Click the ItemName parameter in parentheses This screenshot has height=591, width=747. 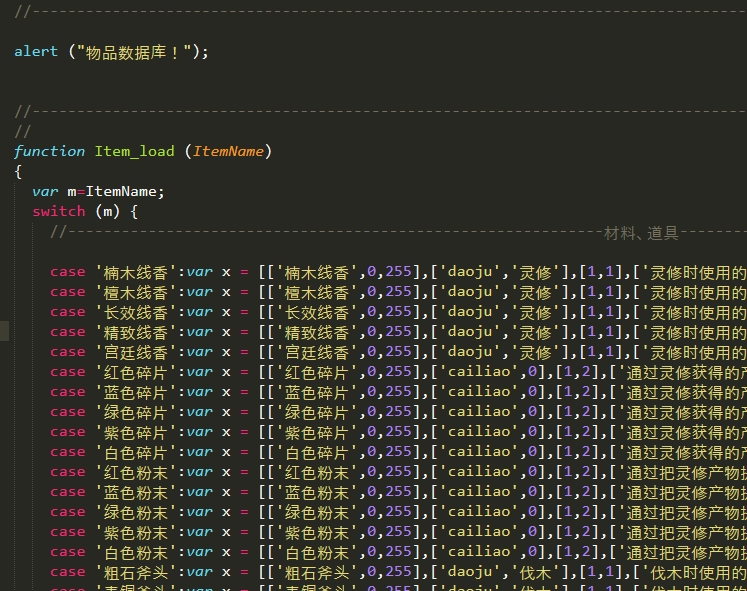click(x=228, y=151)
